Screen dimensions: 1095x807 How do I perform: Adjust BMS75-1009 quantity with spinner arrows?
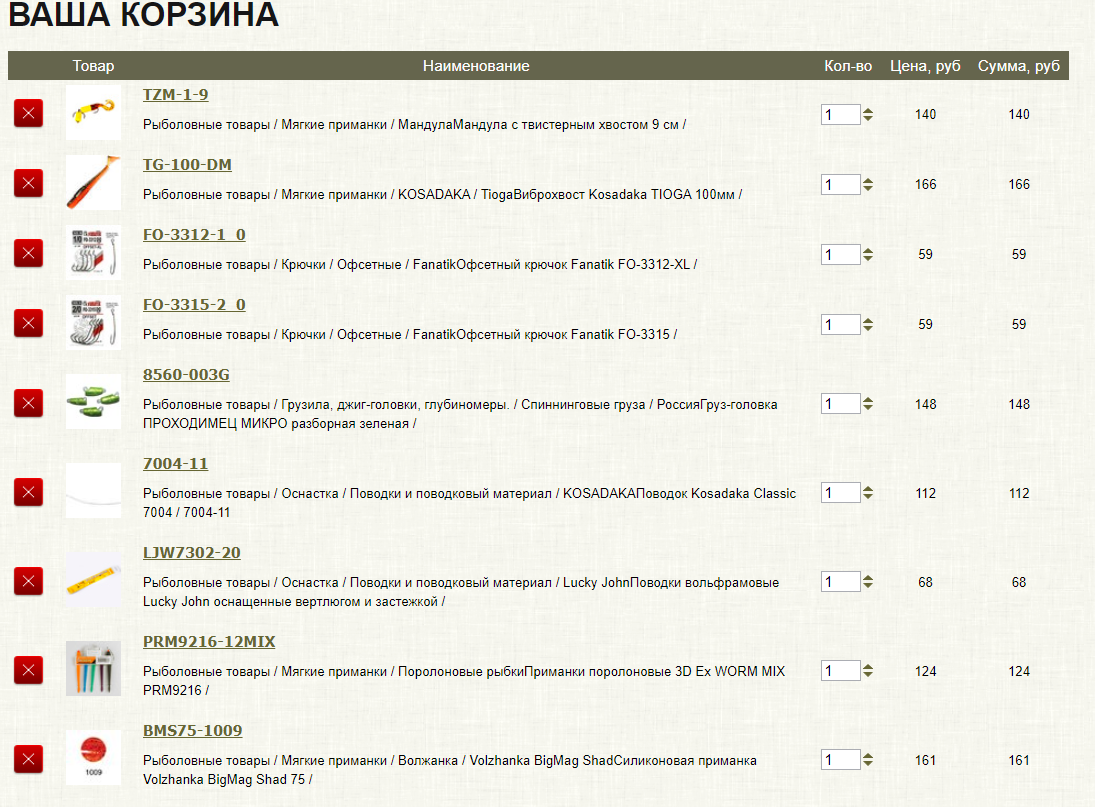point(867,760)
